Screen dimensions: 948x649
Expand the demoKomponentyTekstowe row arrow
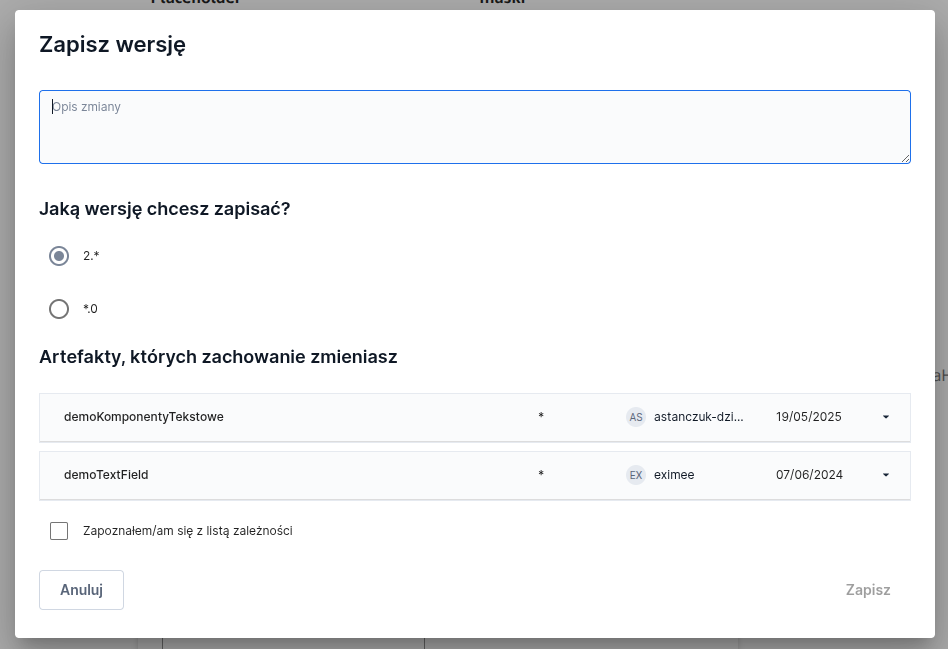coord(886,417)
